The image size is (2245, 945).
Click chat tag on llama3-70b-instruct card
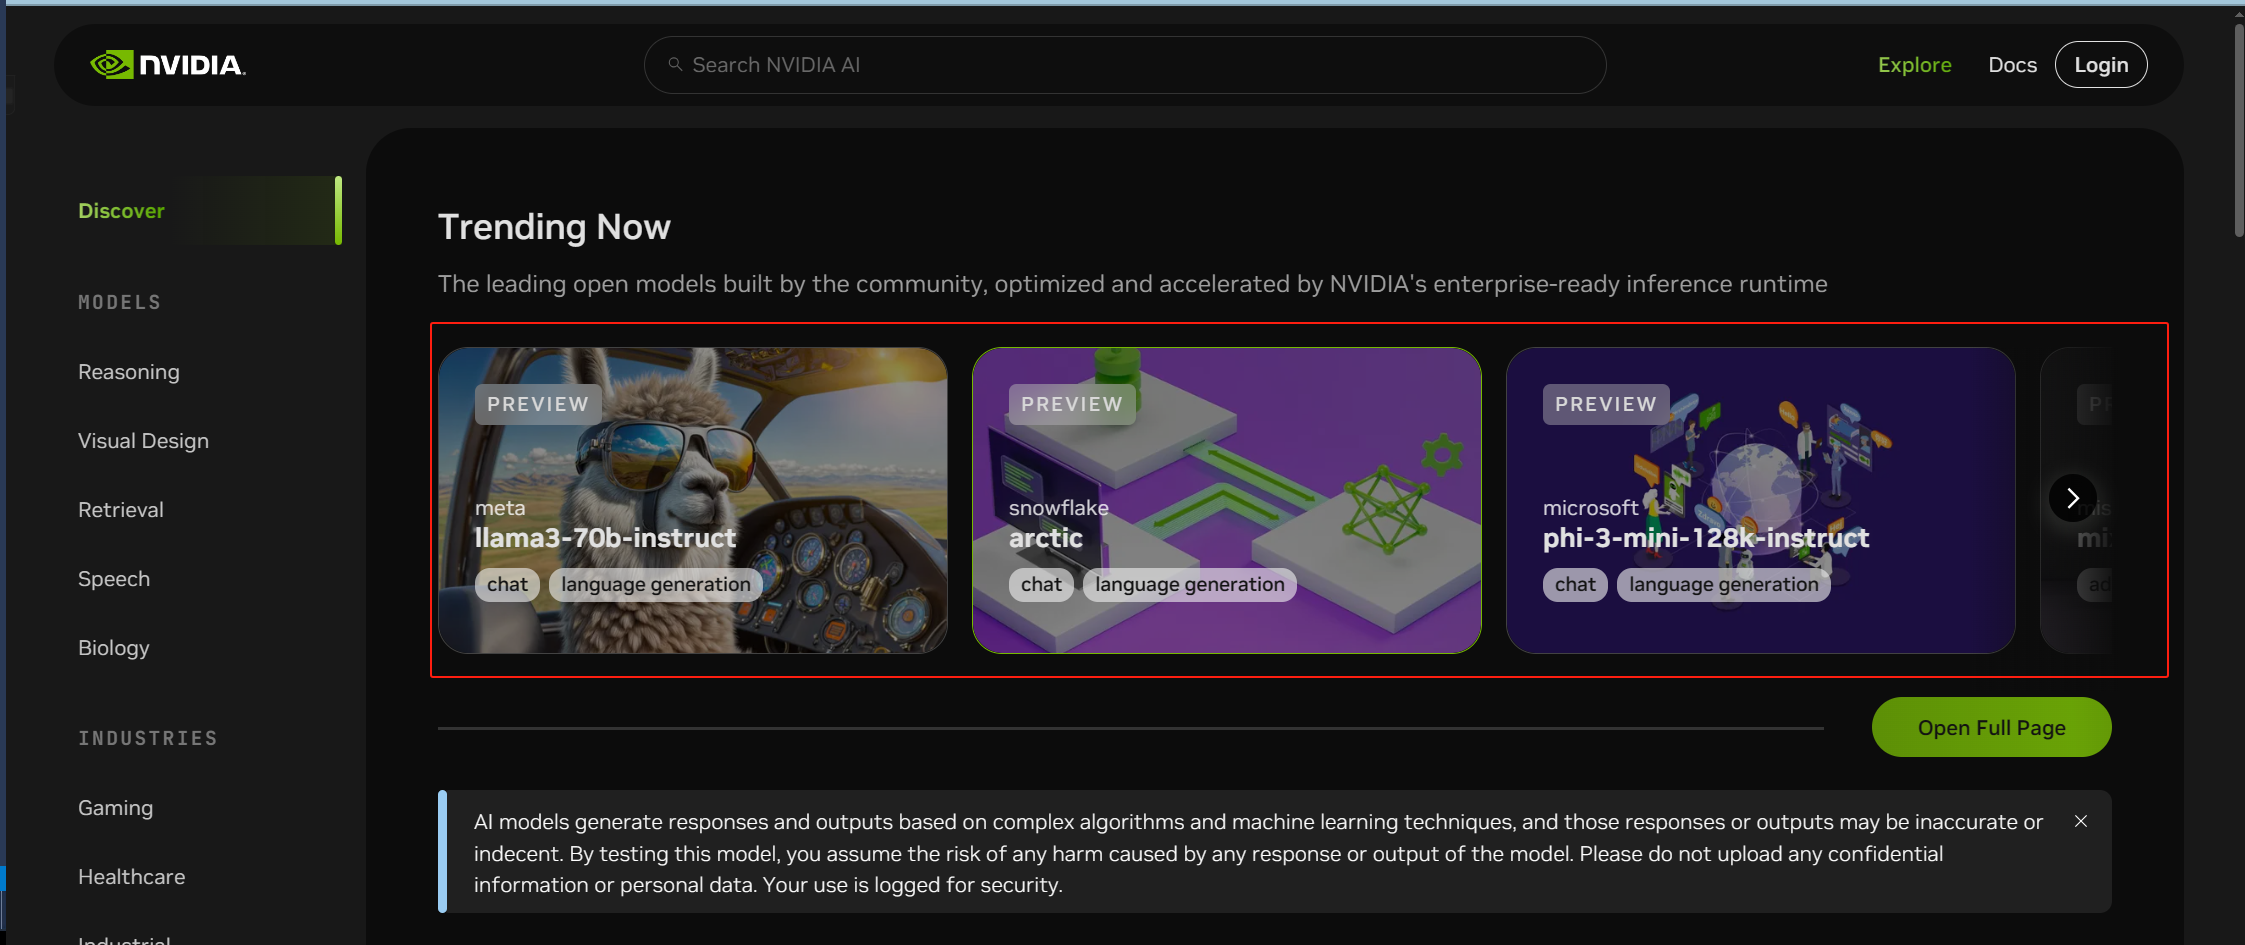pos(508,585)
